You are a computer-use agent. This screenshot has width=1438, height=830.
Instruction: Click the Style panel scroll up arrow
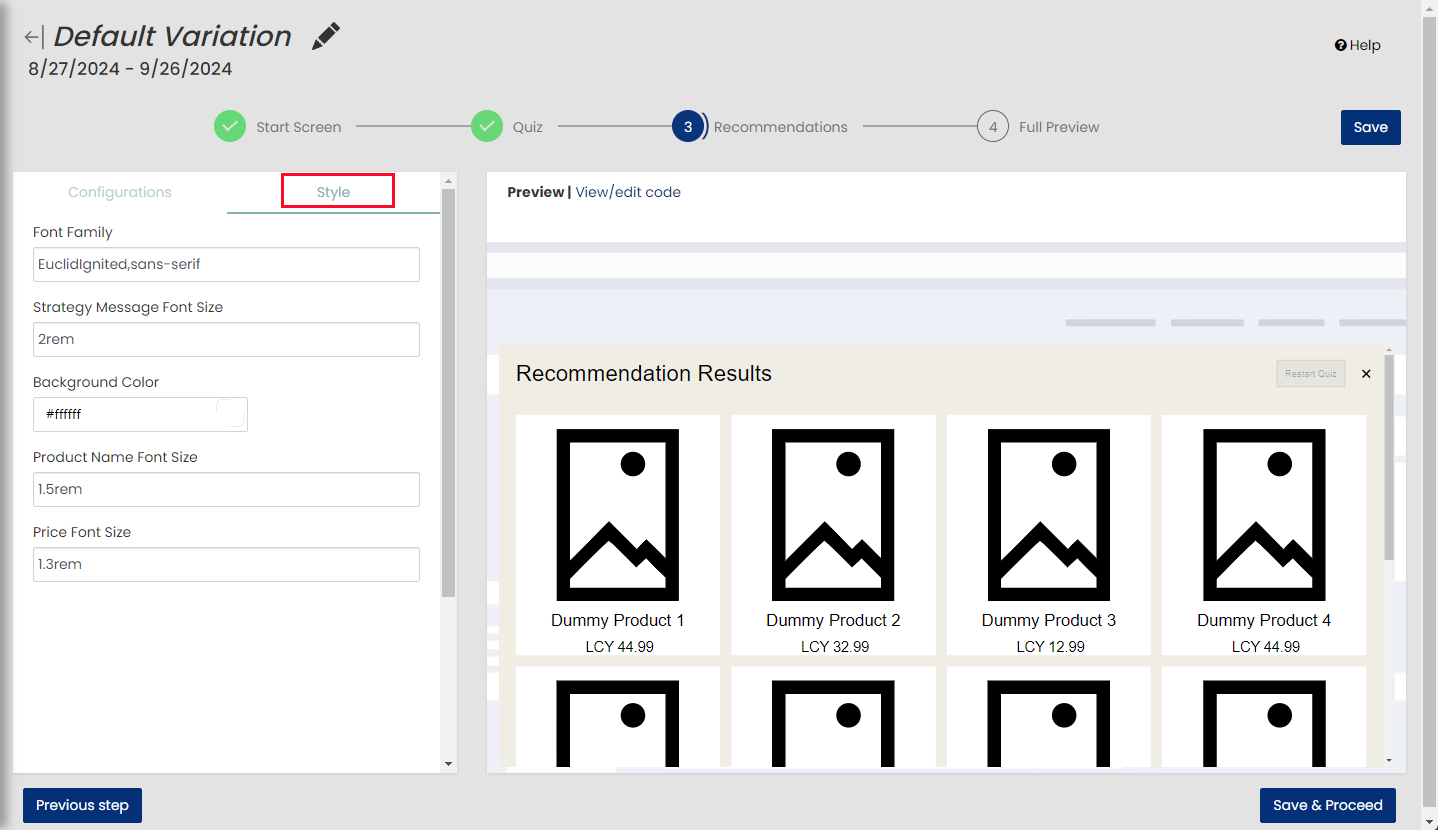pyautogui.click(x=449, y=181)
